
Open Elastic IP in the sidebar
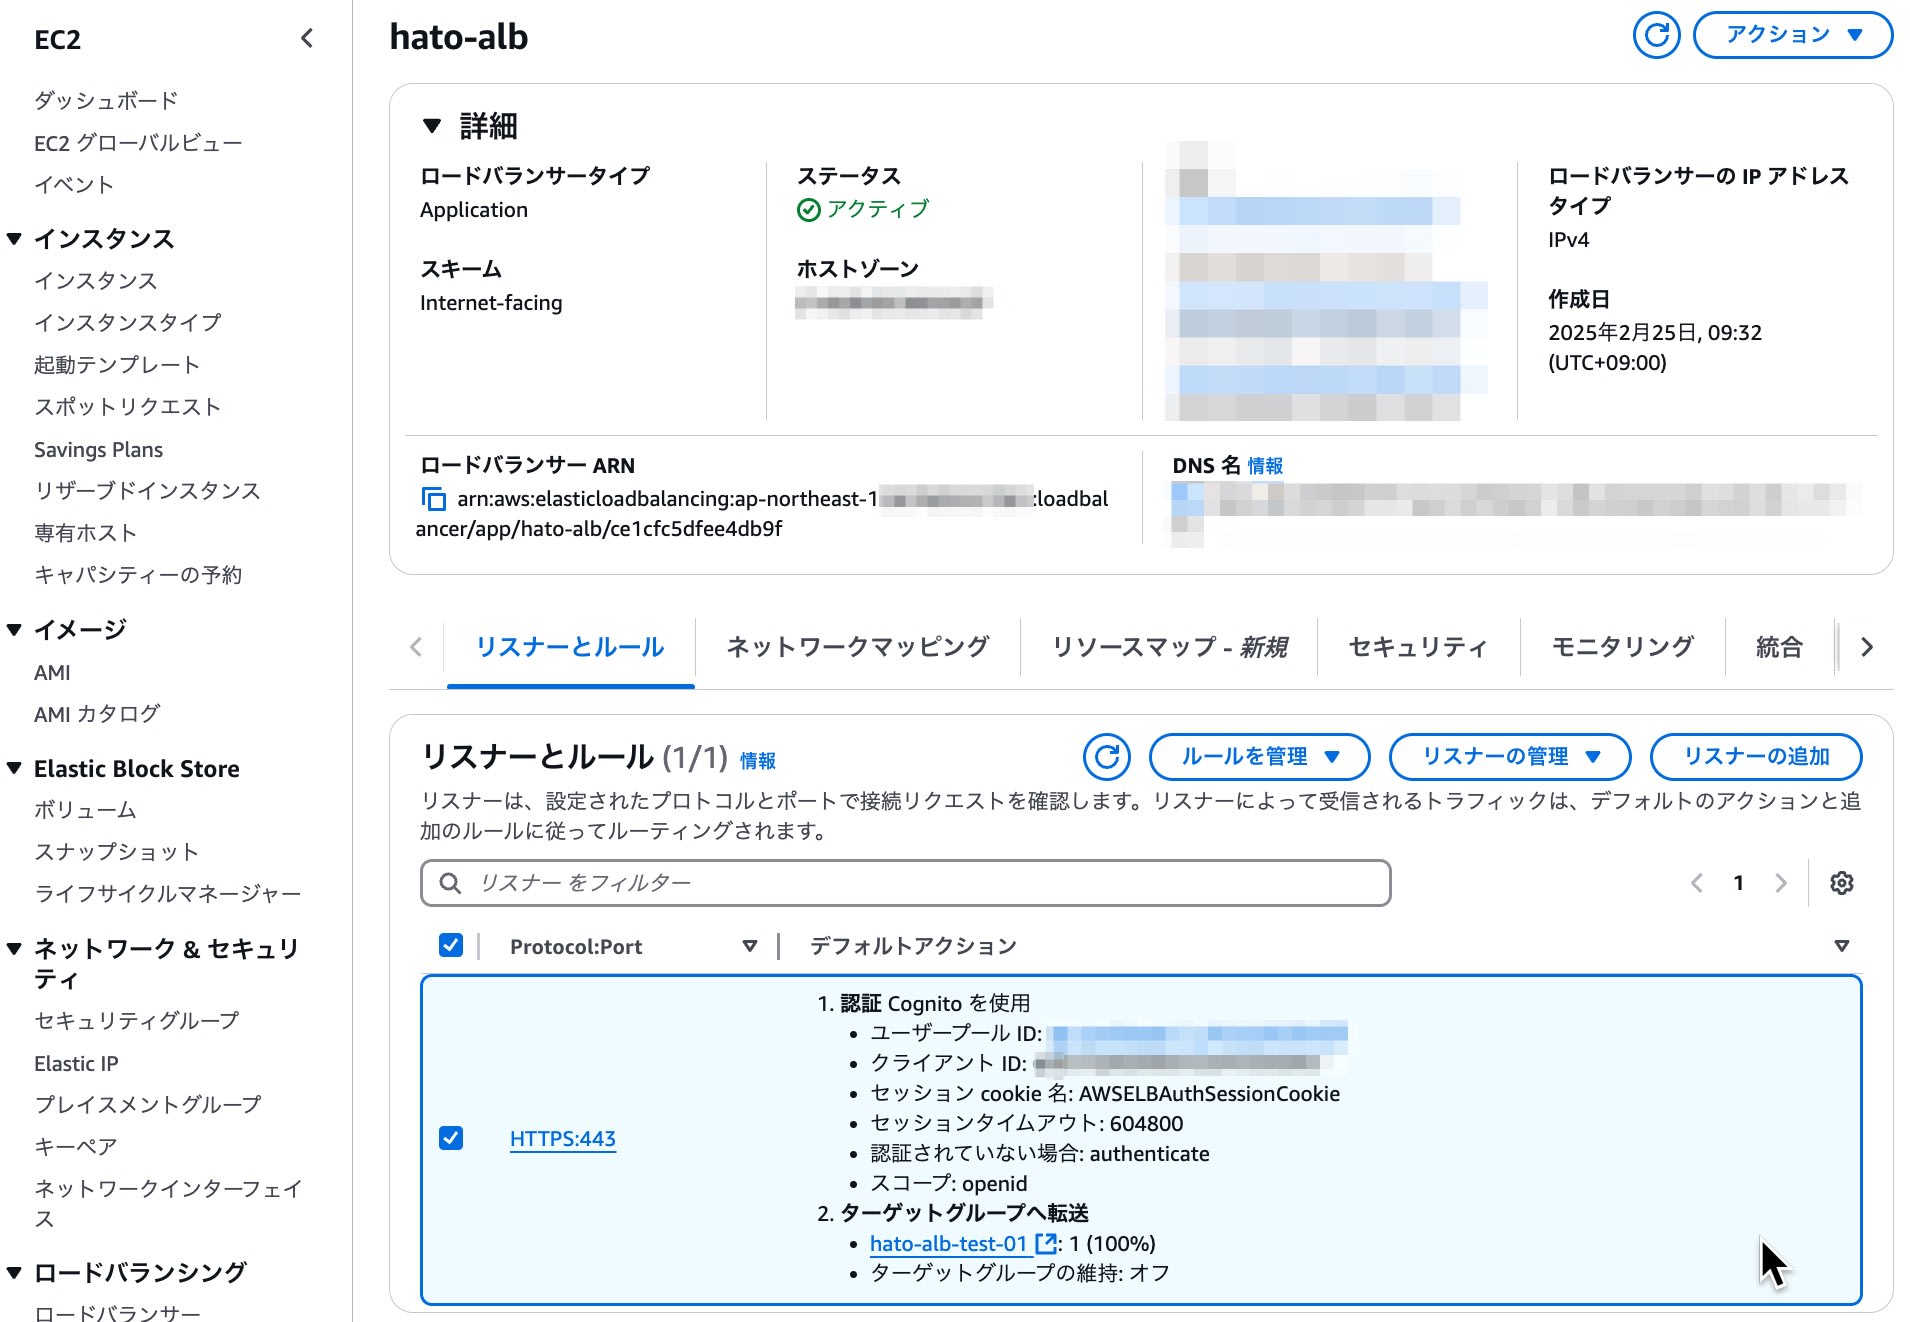[76, 1064]
